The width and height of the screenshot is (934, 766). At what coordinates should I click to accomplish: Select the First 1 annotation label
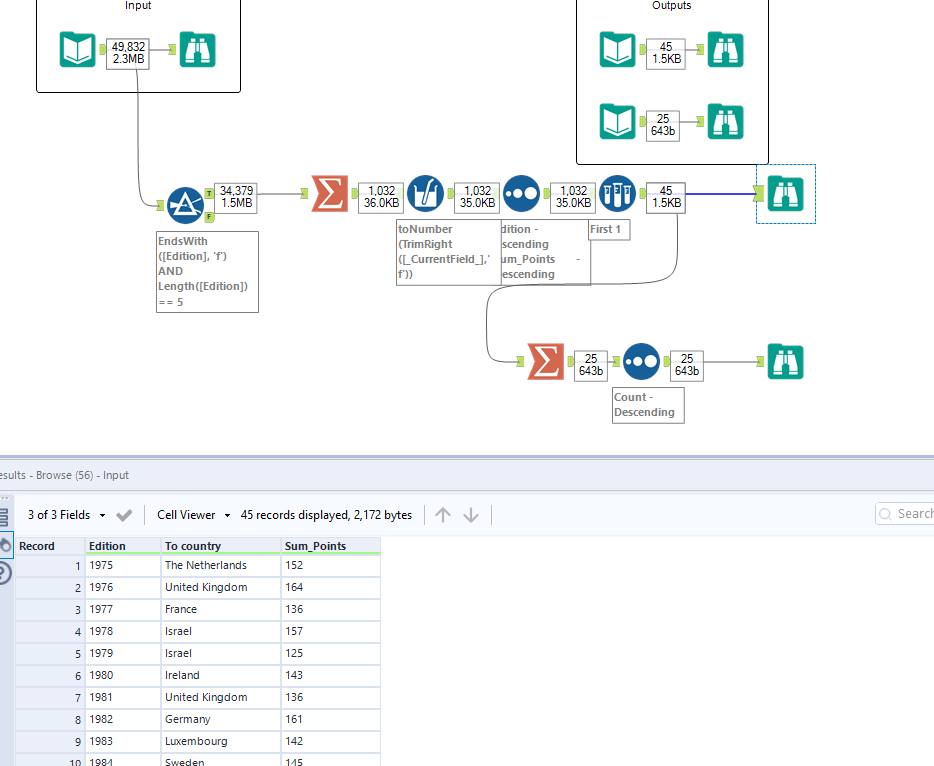[x=609, y=229]
